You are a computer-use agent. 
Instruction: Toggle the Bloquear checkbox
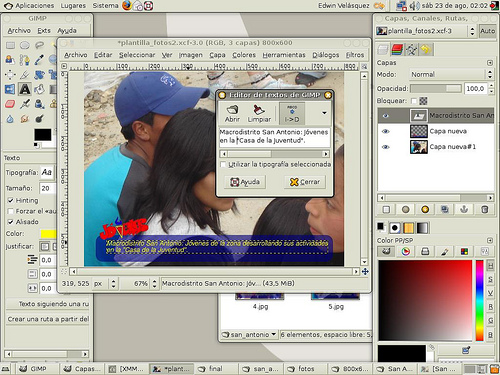(414, 101)
